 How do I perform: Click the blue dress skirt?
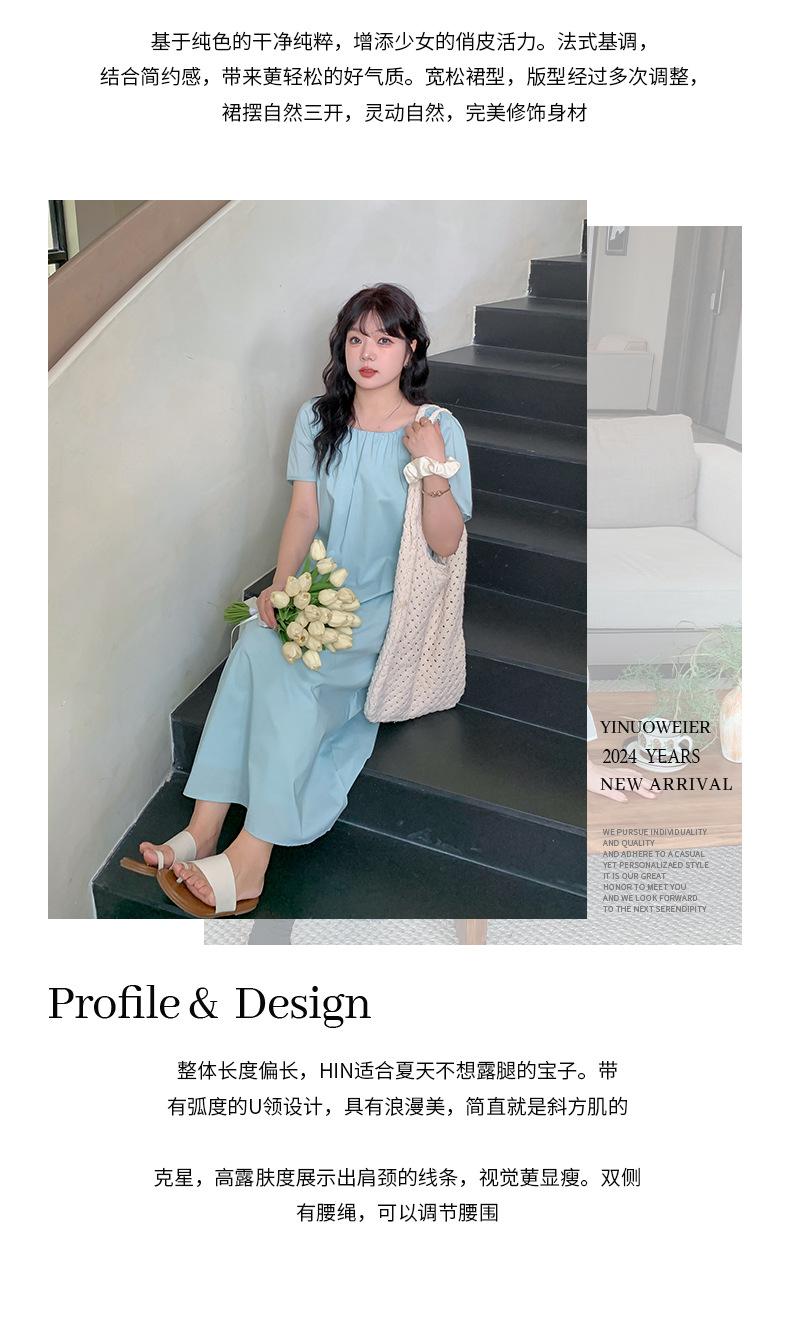[x=280, y=730]
